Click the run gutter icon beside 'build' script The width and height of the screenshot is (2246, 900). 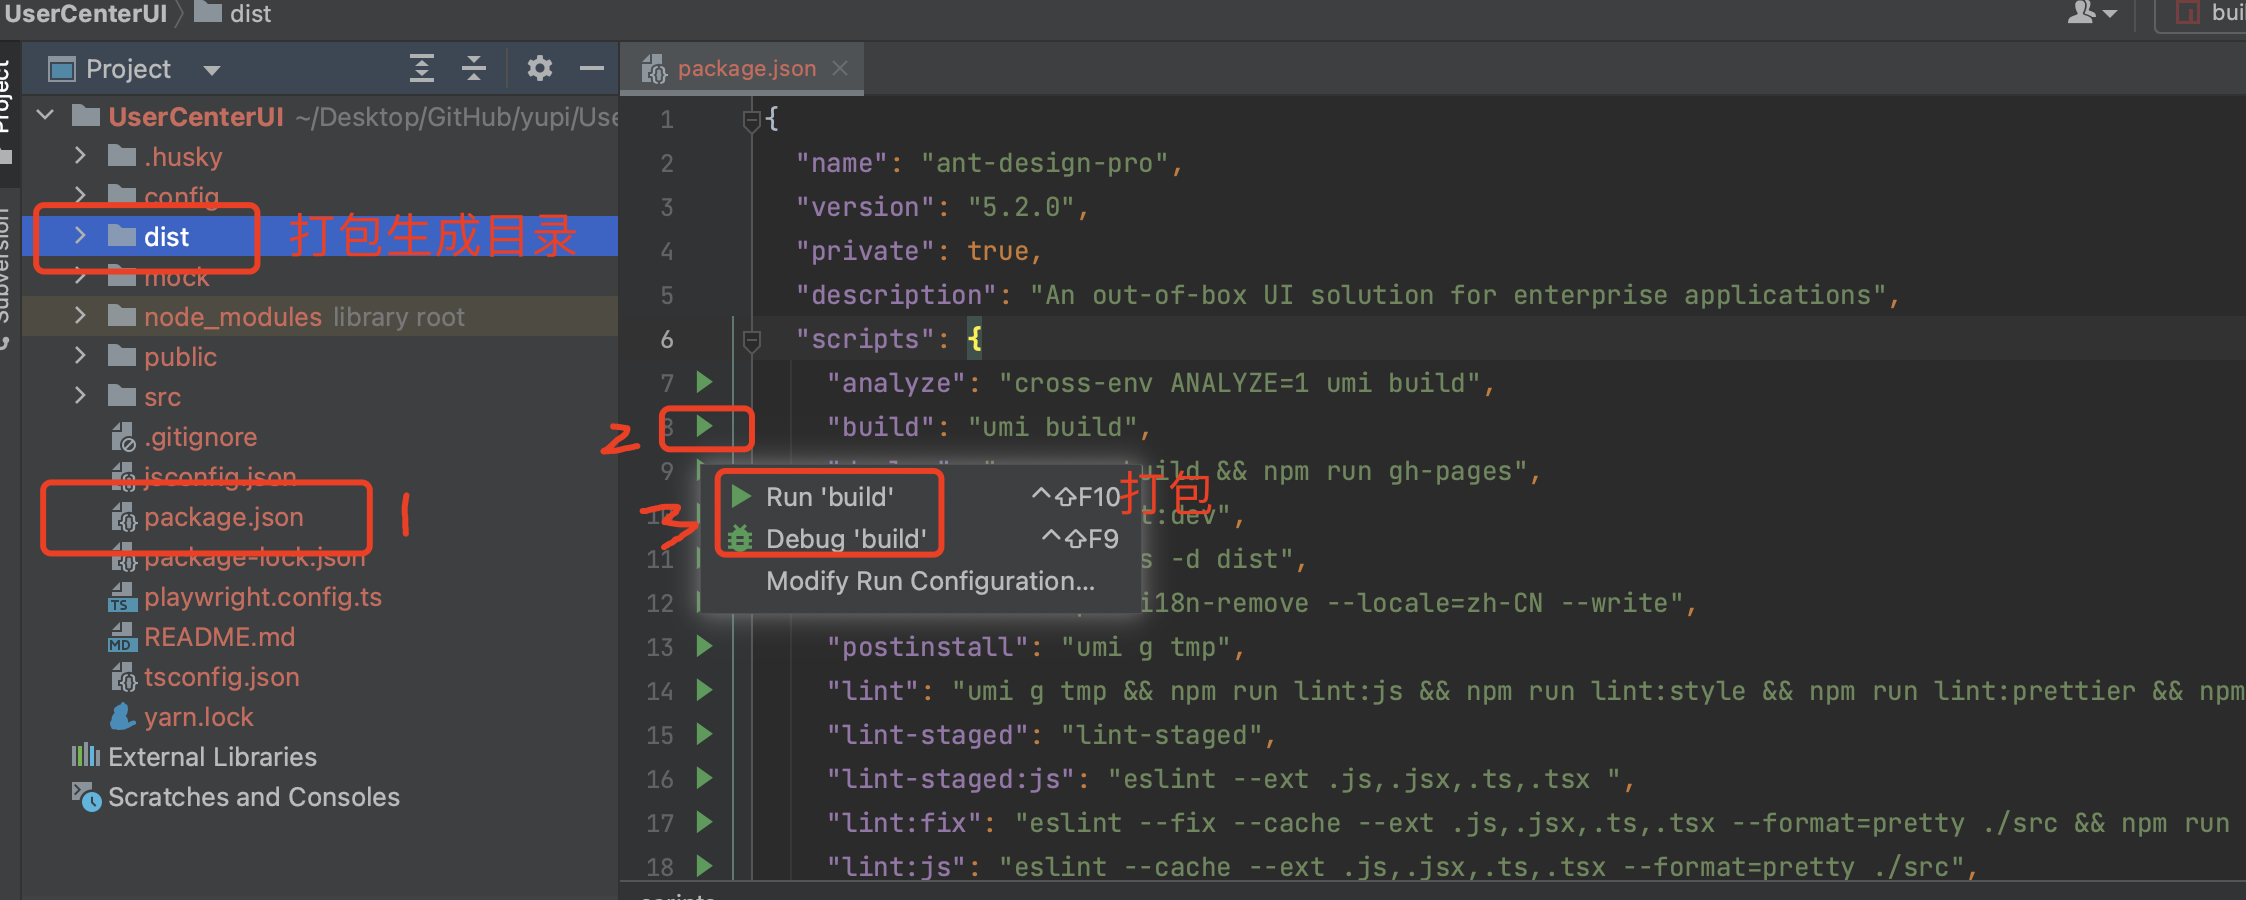[x=707, y=428]
